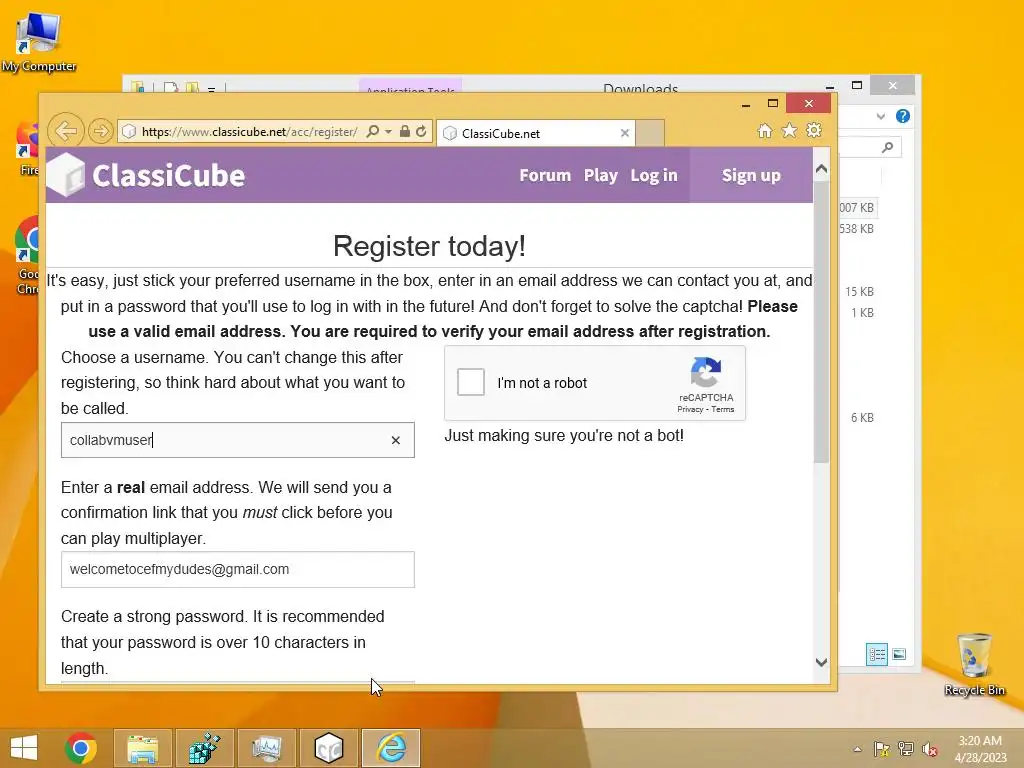Viewport: 1024px width, 768px height.
Task: Open the ClassiCube cube taskbar app
Action: pos(328,748)
